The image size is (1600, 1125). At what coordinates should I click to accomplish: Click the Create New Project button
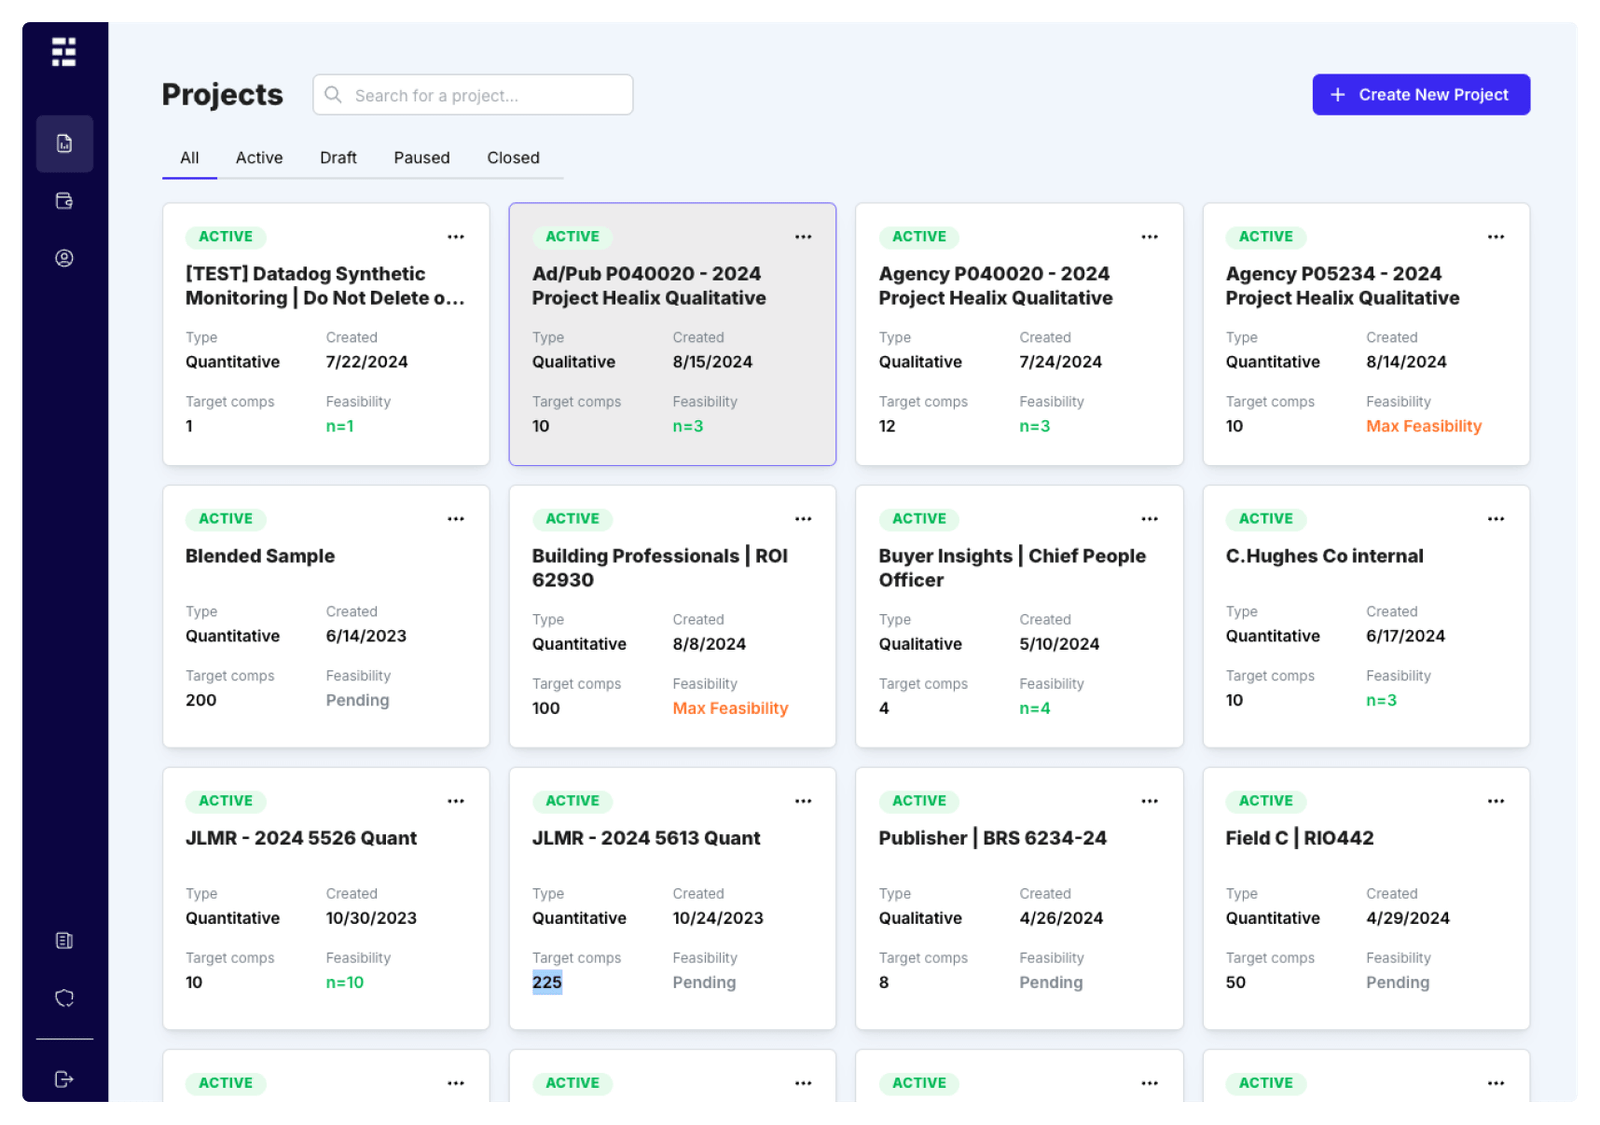coord(1421,95)
